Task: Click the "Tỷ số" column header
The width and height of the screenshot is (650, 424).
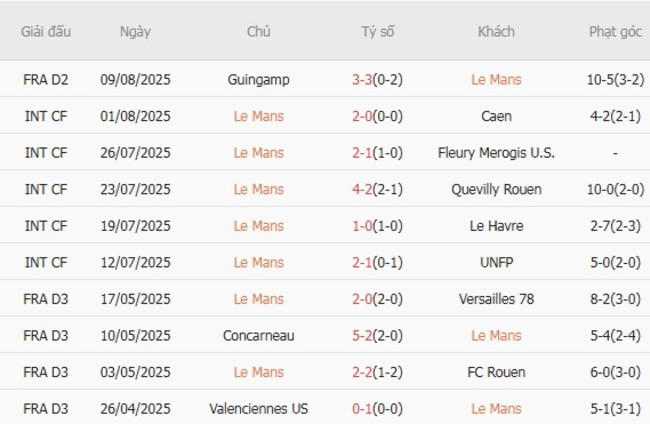Action: pos(378,31)
